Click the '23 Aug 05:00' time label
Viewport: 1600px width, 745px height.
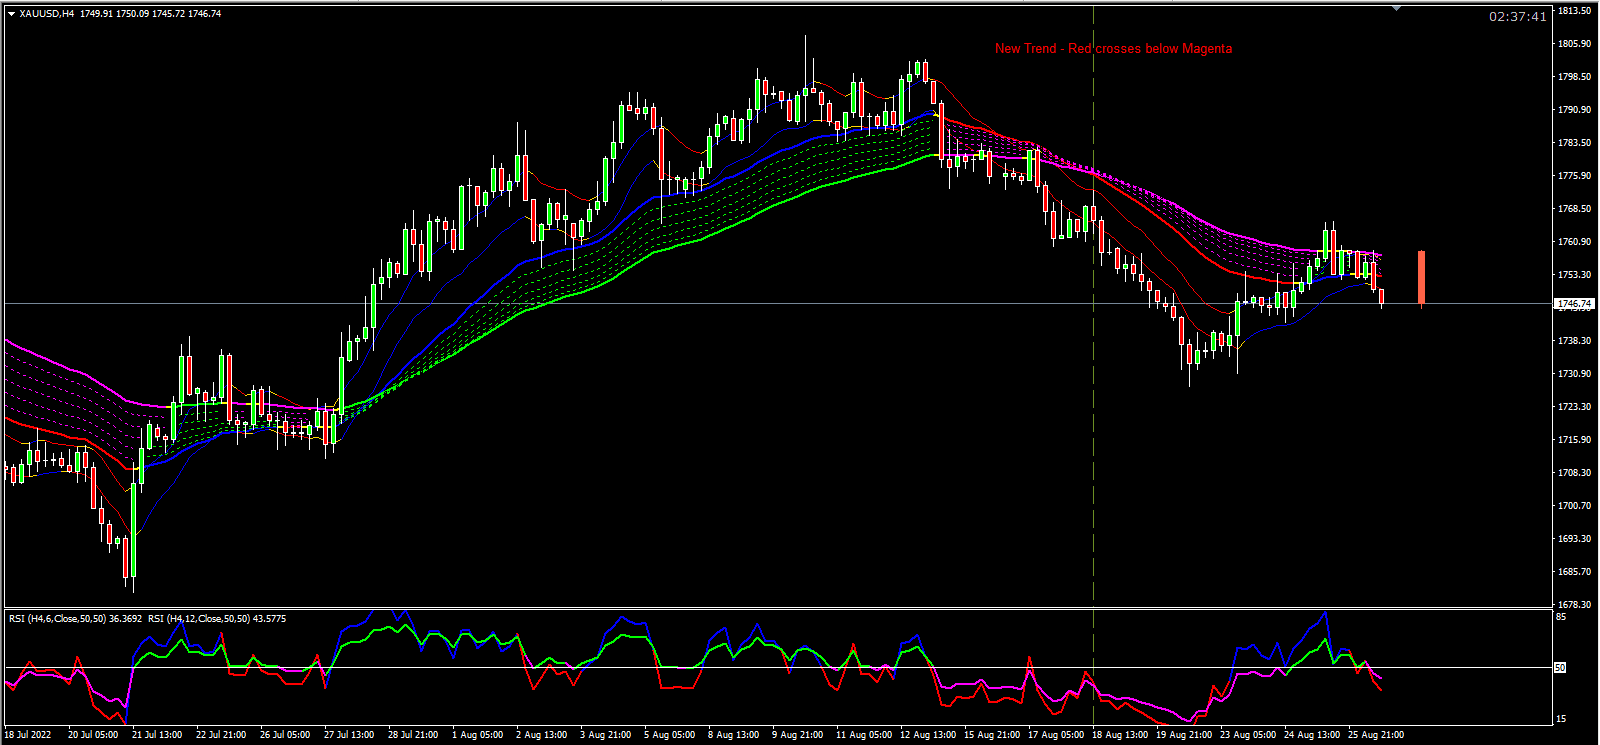(1248, 735)
